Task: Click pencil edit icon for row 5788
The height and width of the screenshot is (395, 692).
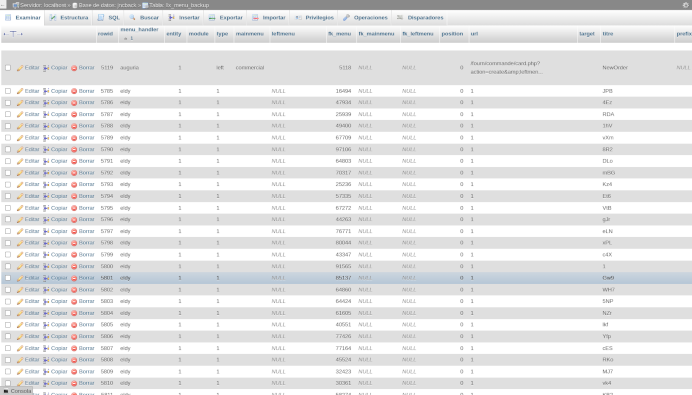Action: point(20,126)
